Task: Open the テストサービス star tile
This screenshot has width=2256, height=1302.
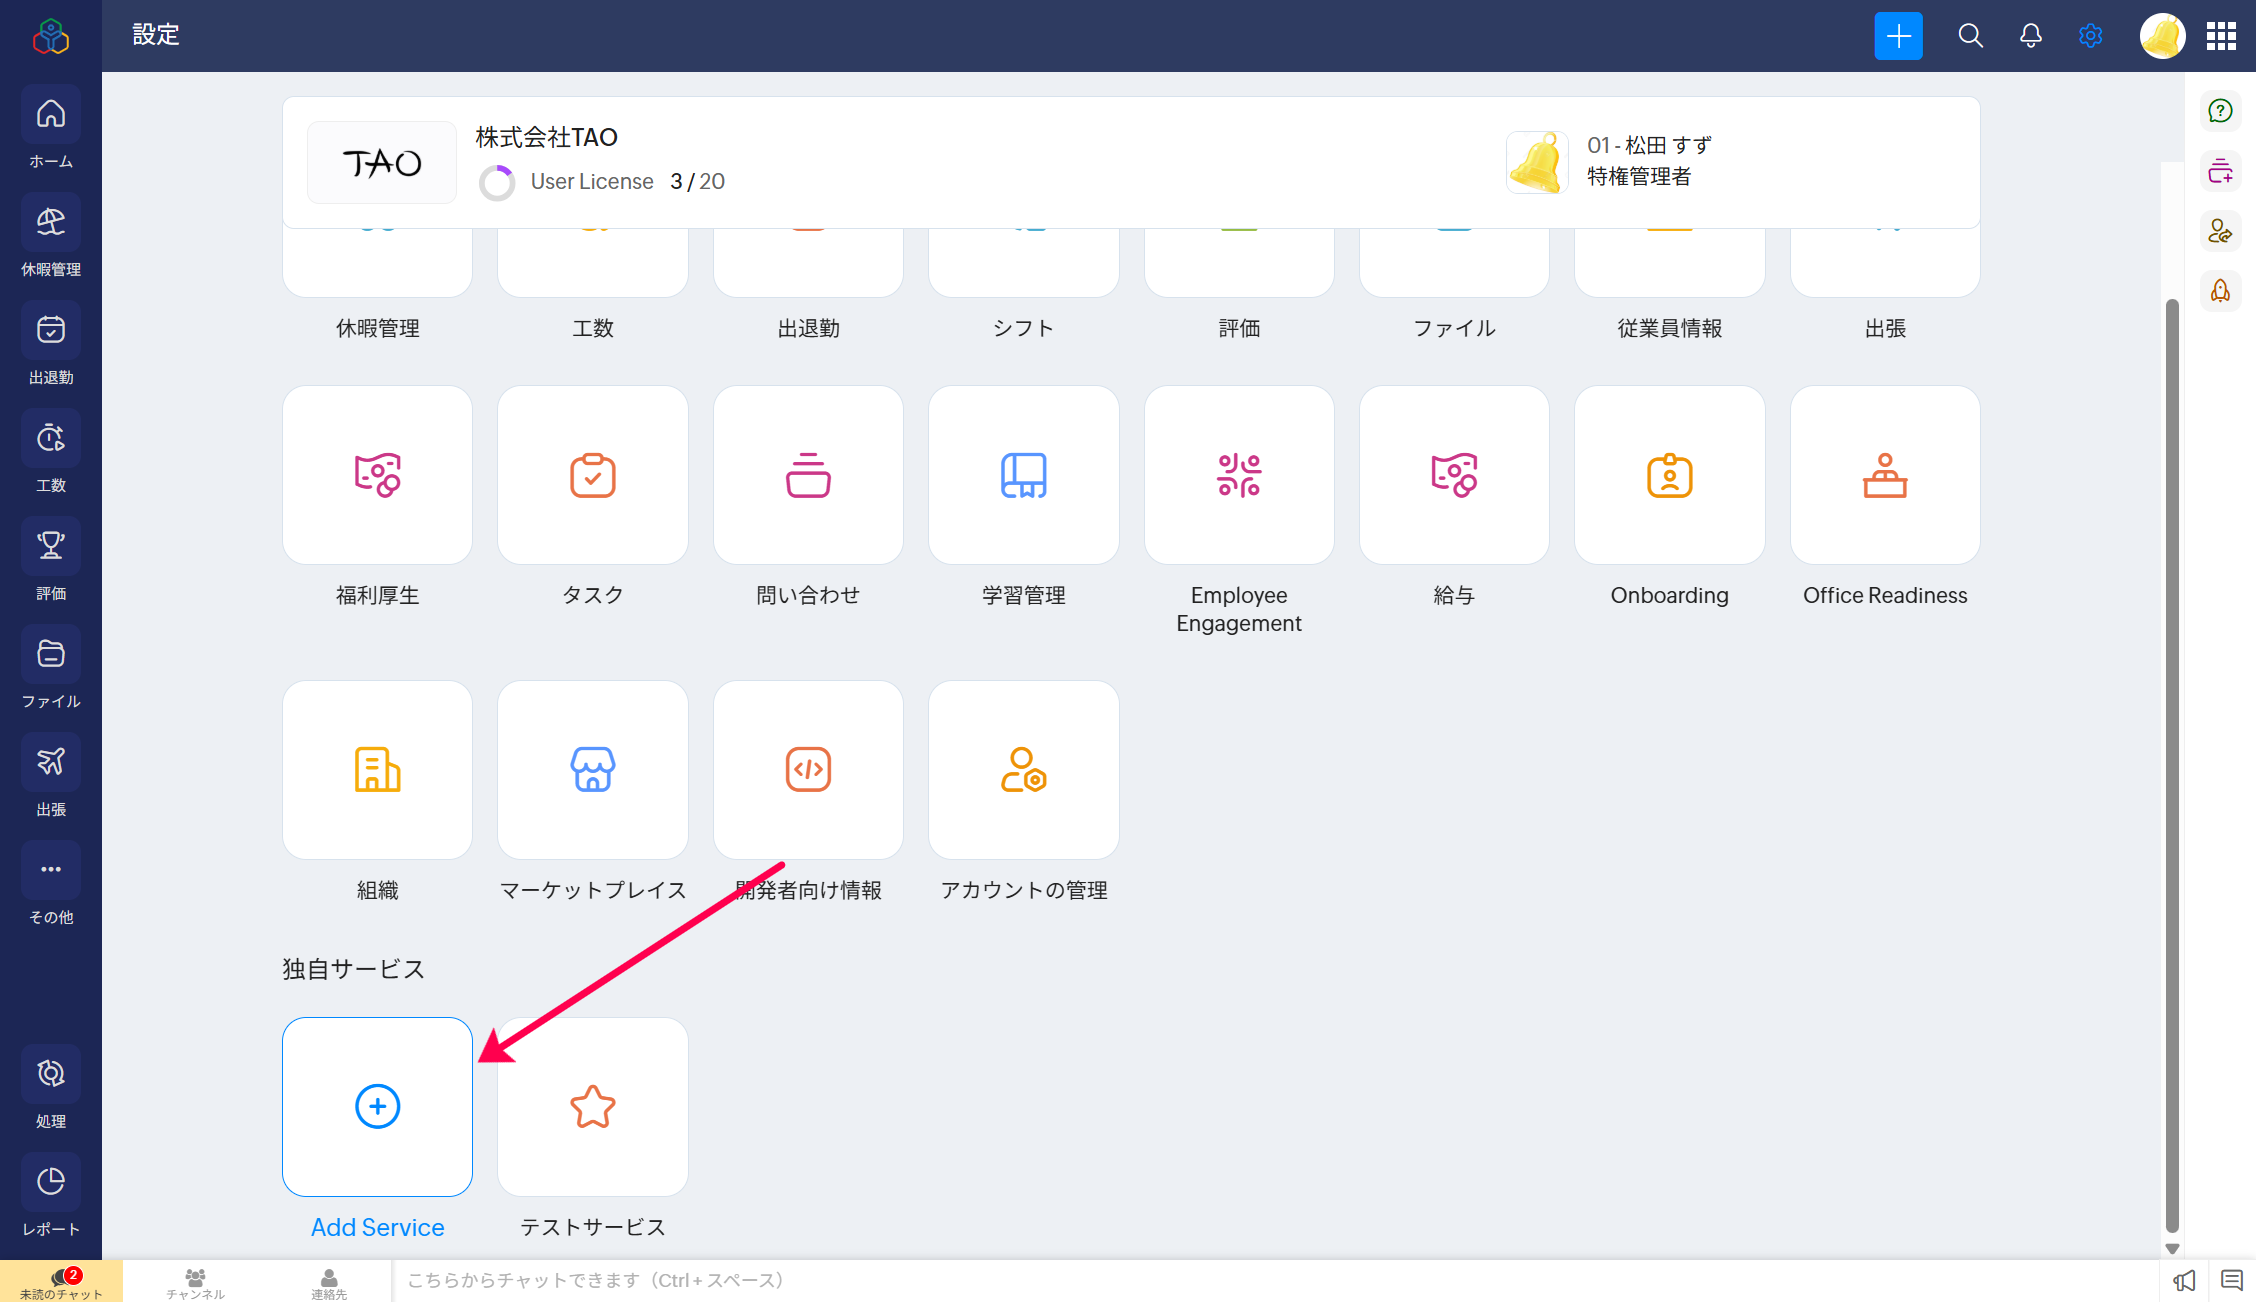Action: click(x=592, y=1107)
